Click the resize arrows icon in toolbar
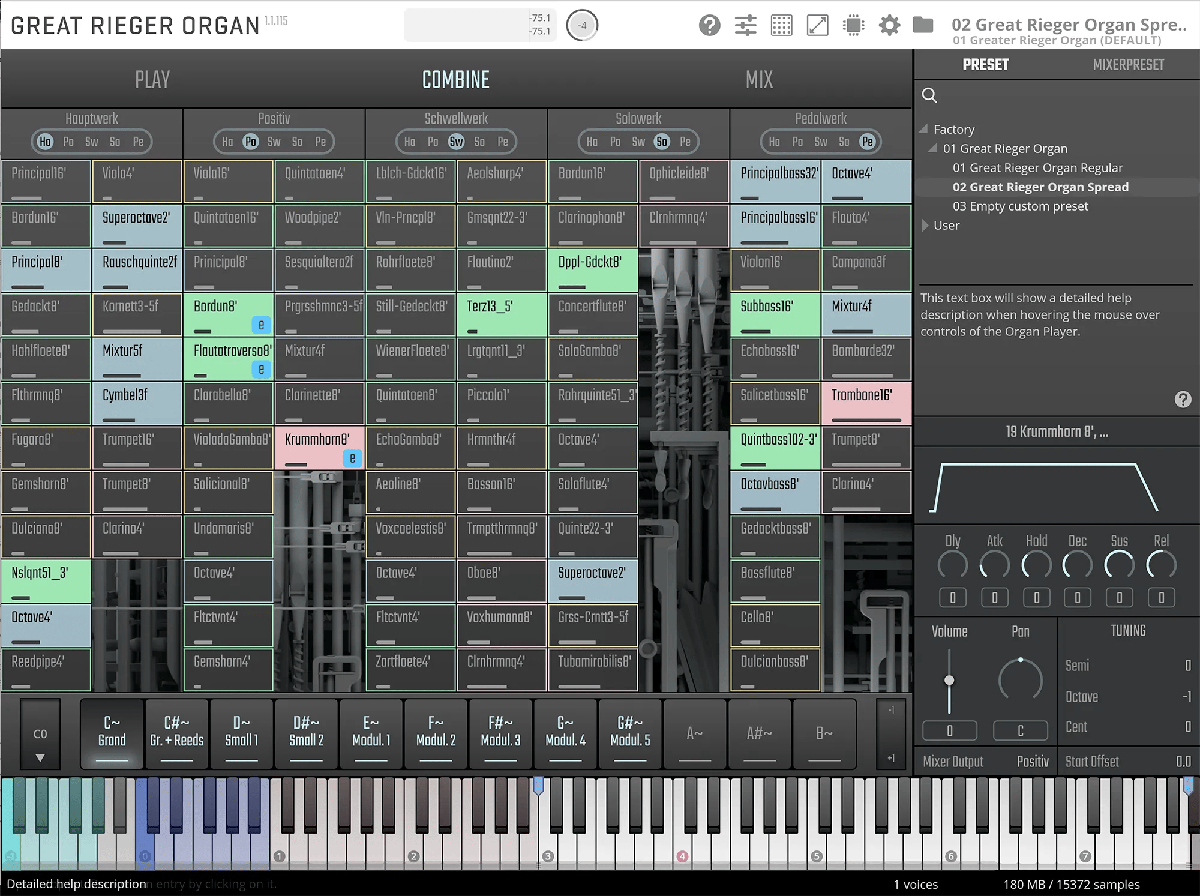The image size is (1200, 896). coord(818,25)
